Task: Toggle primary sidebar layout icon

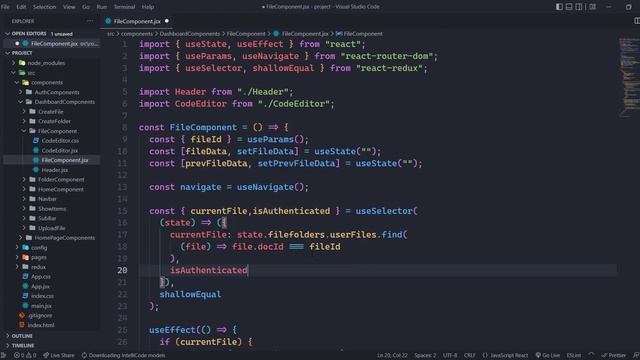Action: [x=559, y=7]
